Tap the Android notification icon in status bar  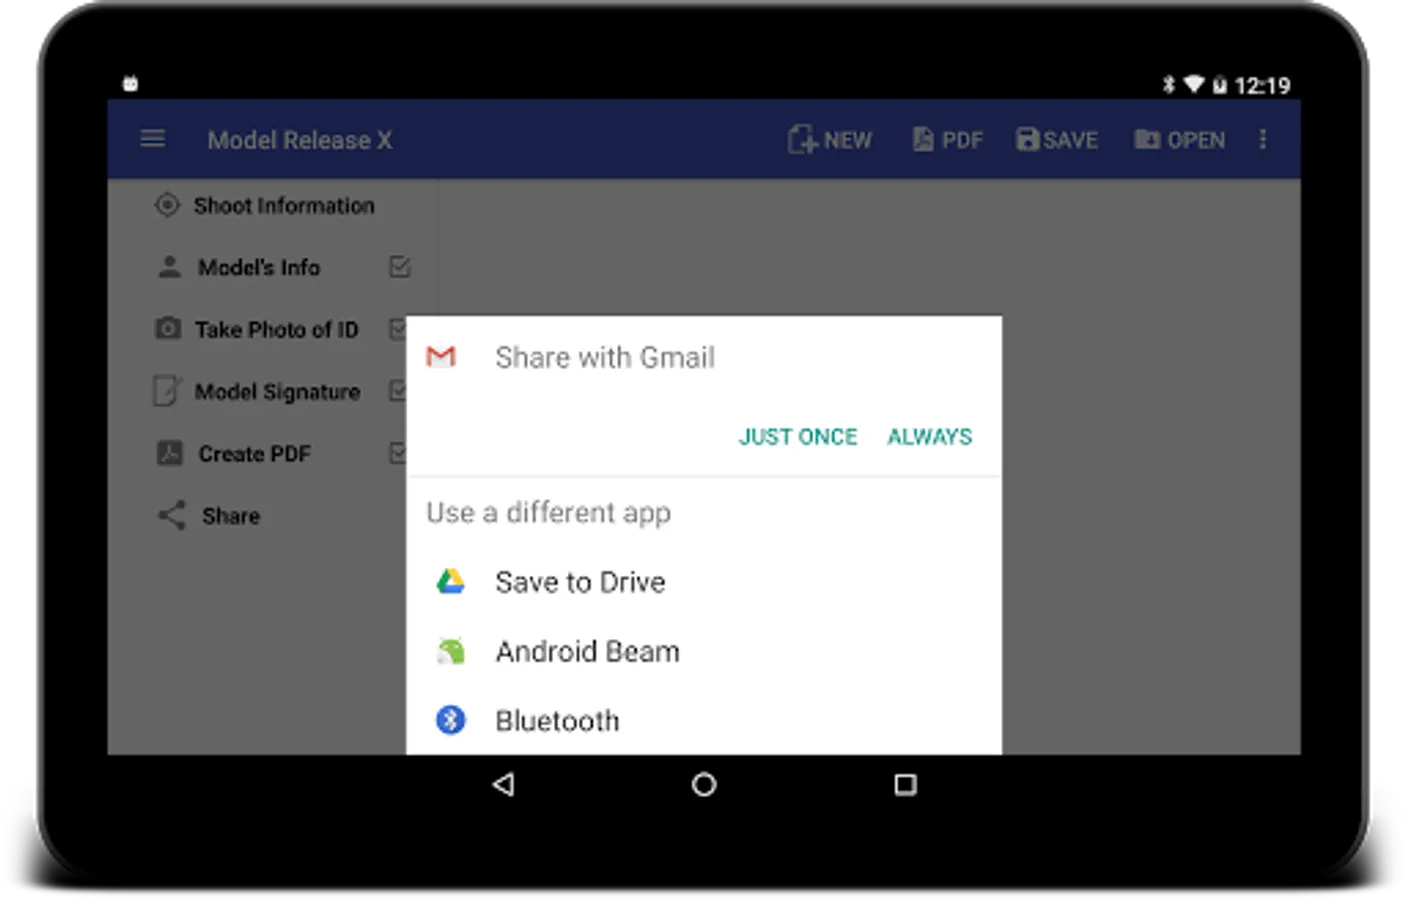pos(130,84)
